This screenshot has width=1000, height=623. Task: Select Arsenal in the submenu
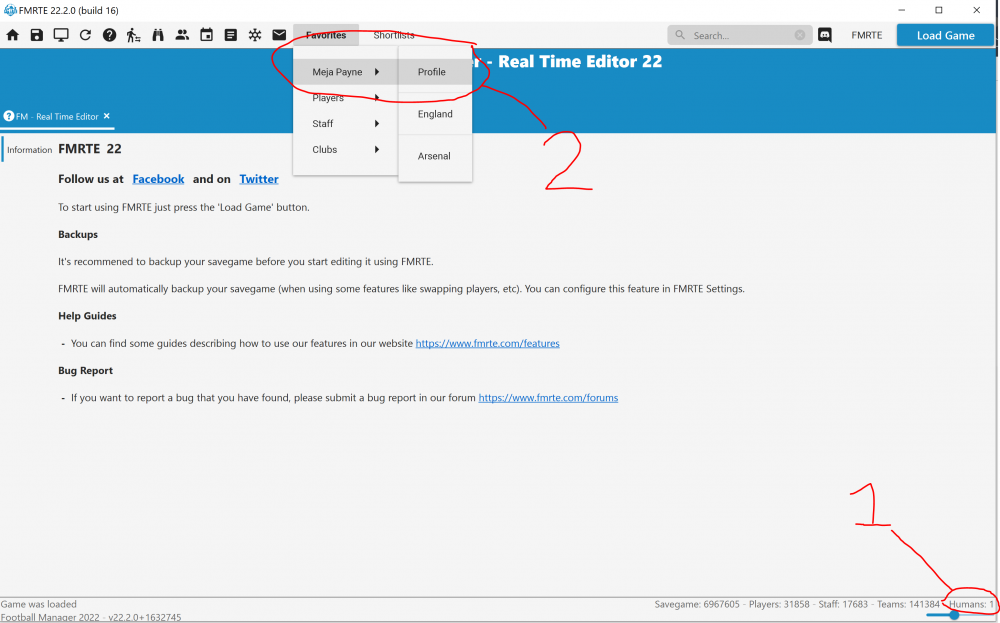tap(435, 156)
